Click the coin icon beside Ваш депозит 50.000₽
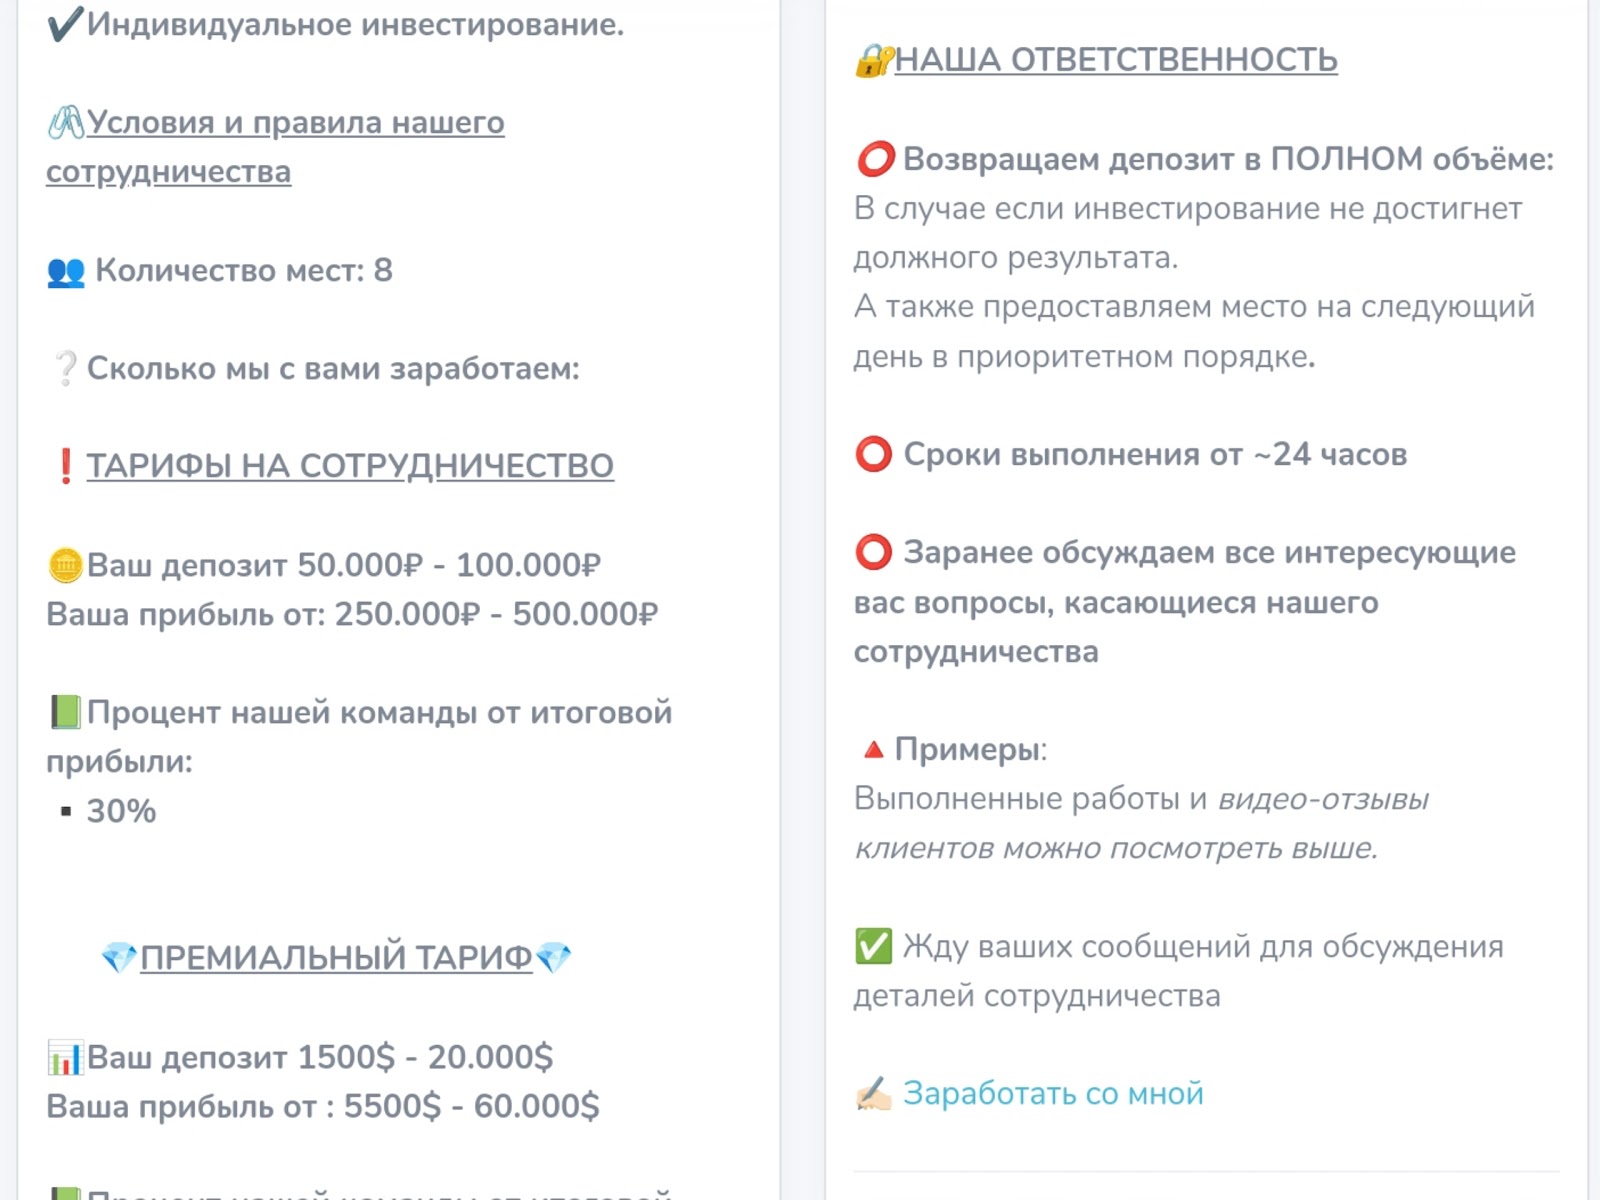1600x1200 pixels. click(x=65, y=566)
